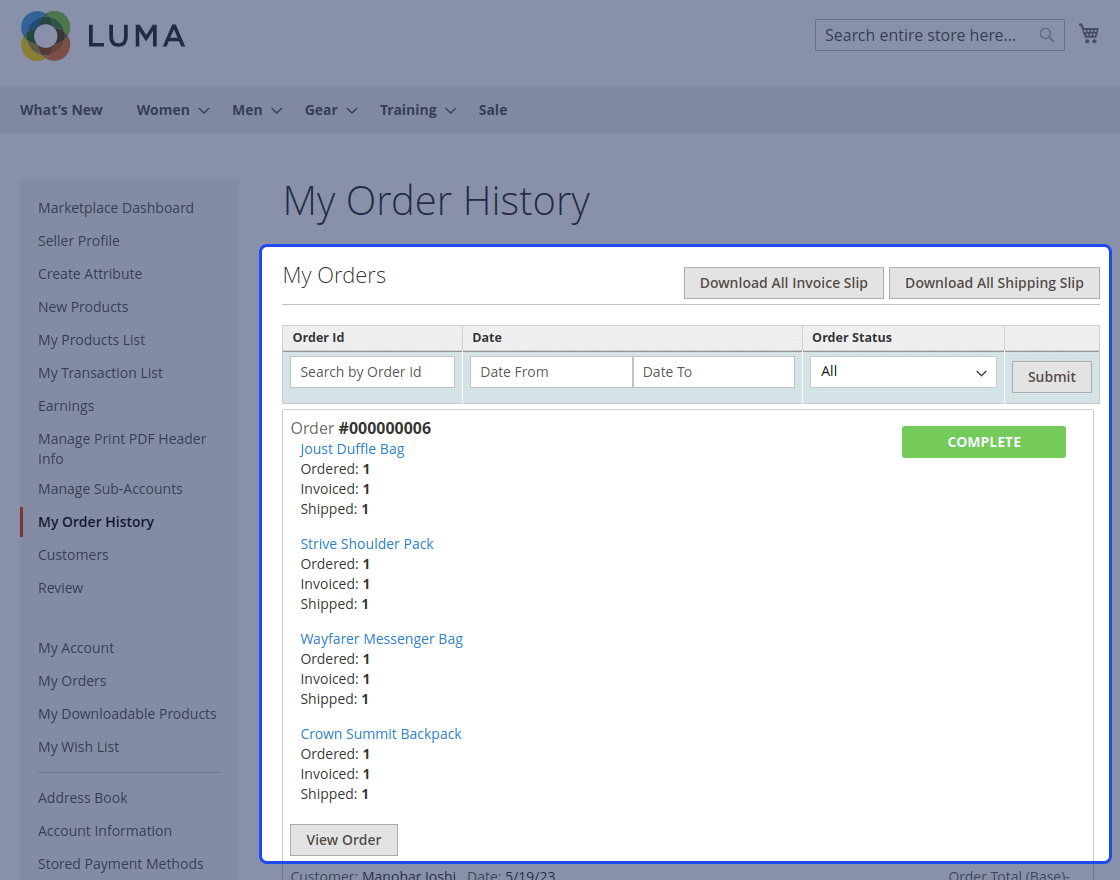Open Manage Sub-Accounts

pyautogui.click(x=110, y=489)
